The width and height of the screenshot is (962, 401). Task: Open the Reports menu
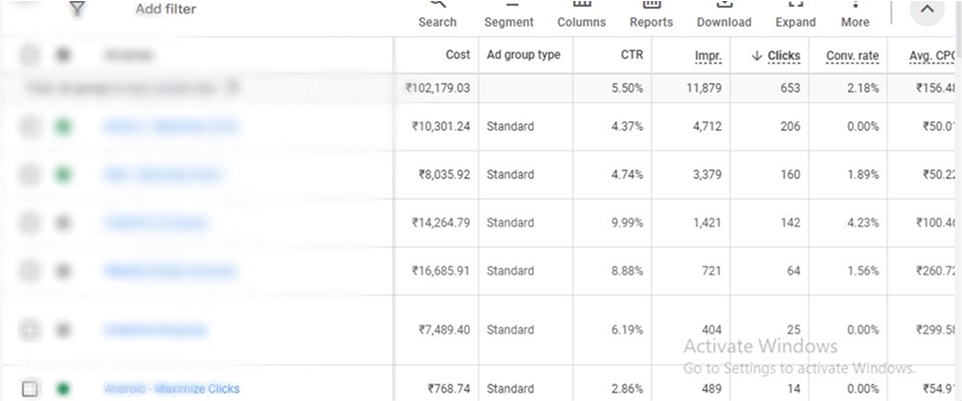click(x=650, y=15)
